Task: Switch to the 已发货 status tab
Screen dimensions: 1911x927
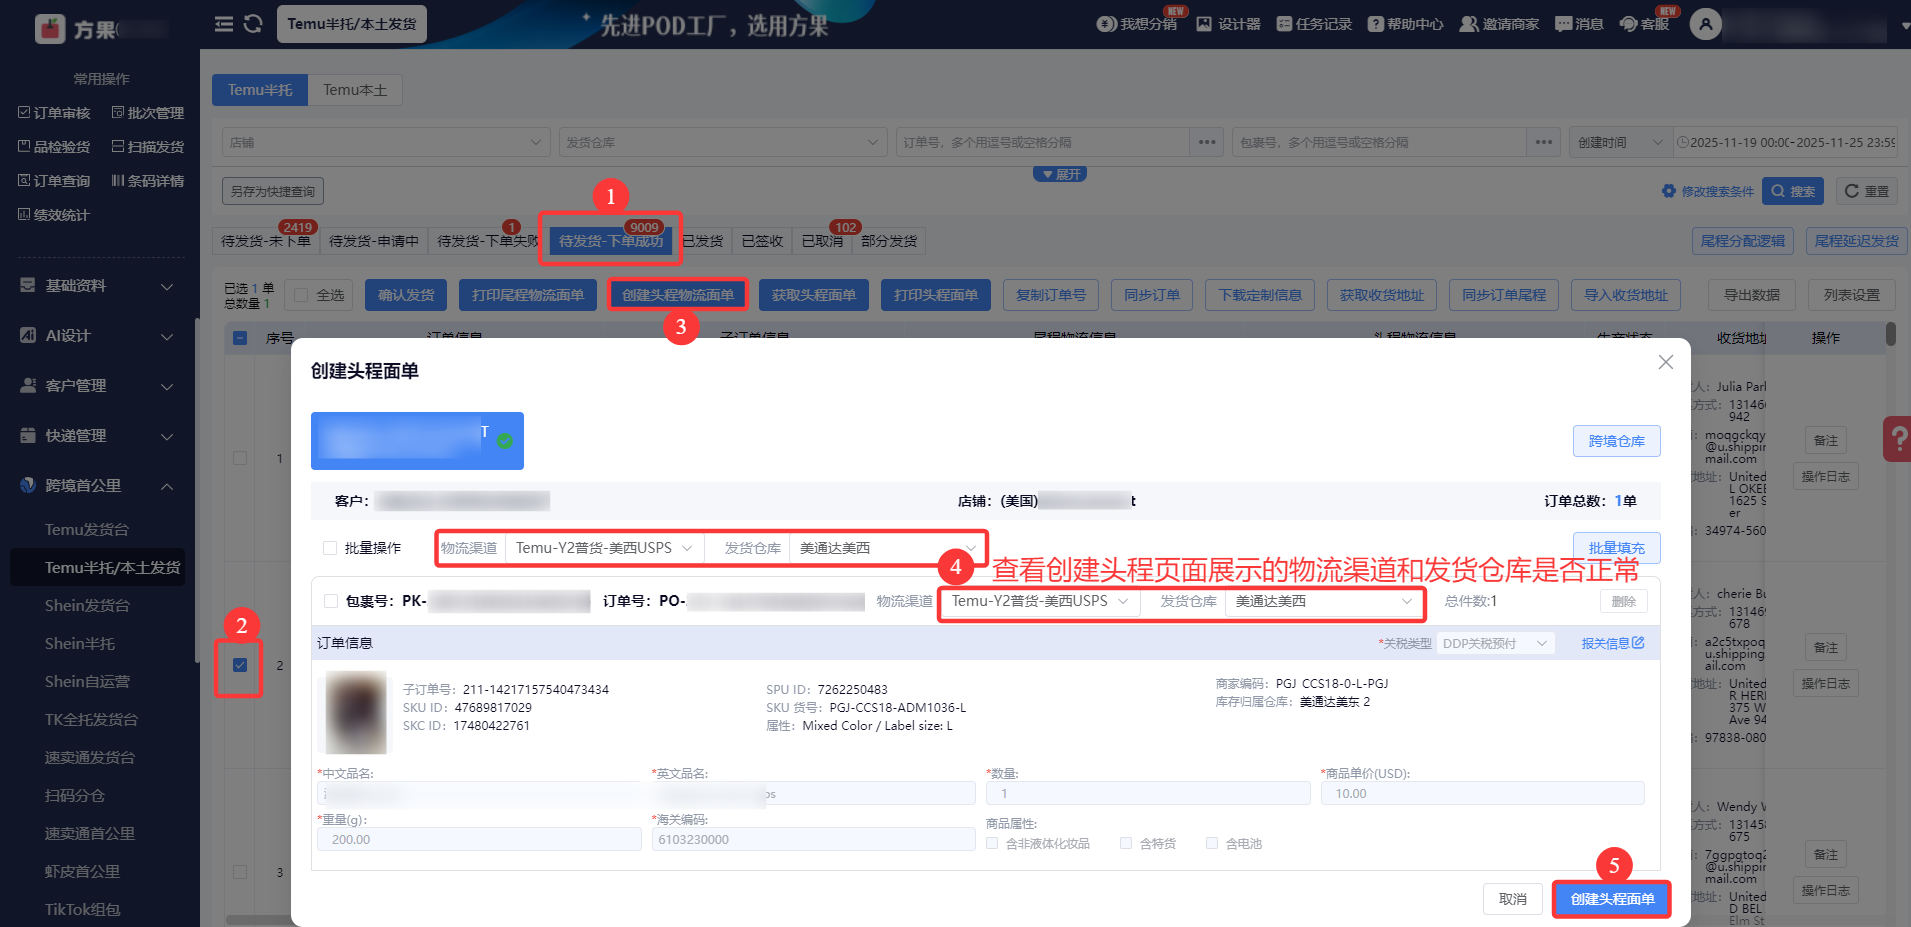Action: point(702,241)
